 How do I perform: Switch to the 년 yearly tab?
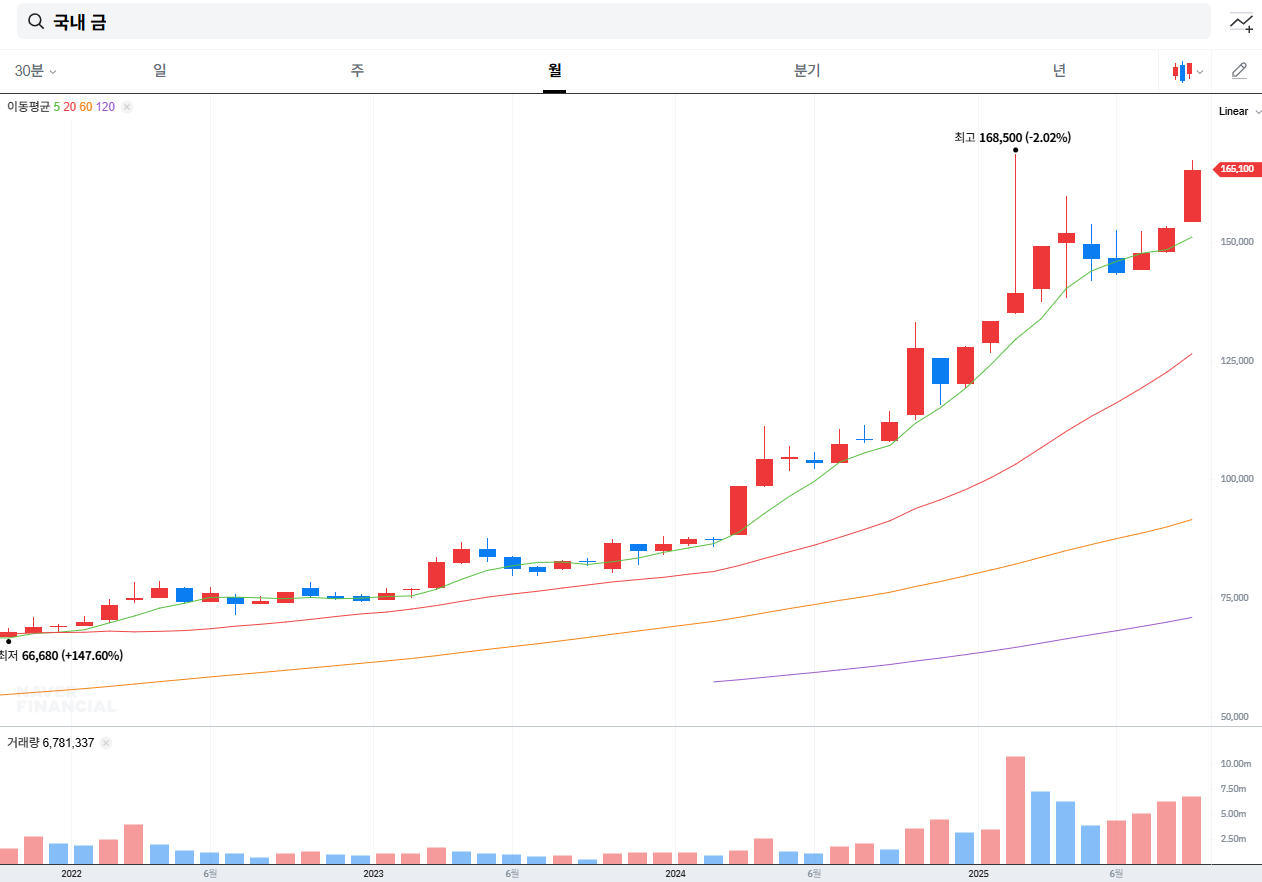1059,70
